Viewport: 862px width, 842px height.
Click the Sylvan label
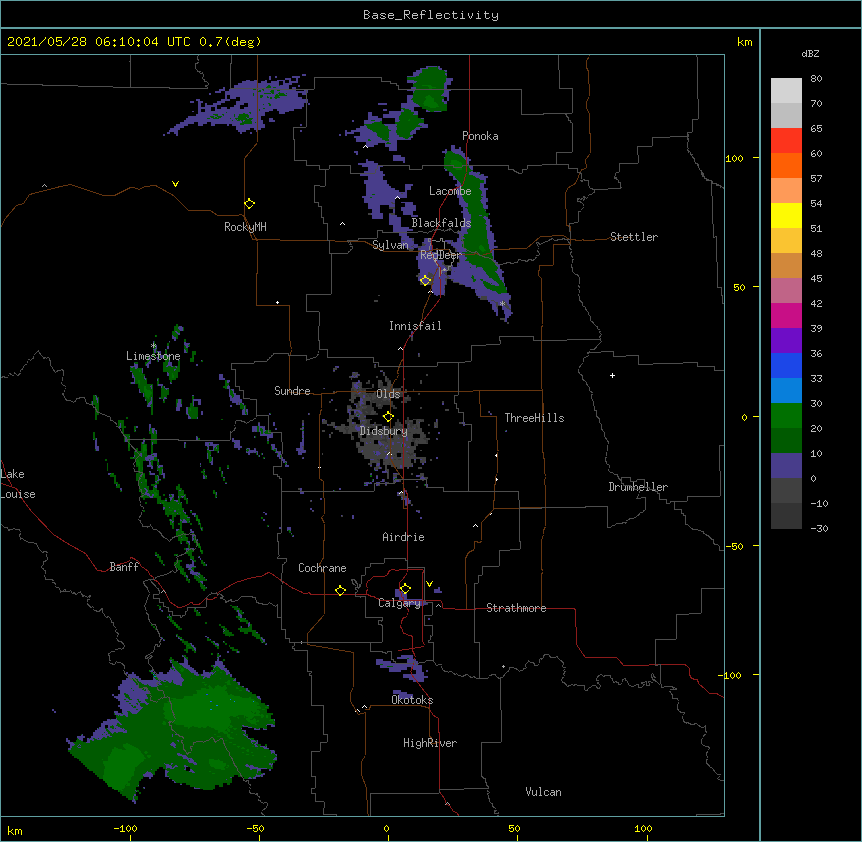(x=390, y=245)
